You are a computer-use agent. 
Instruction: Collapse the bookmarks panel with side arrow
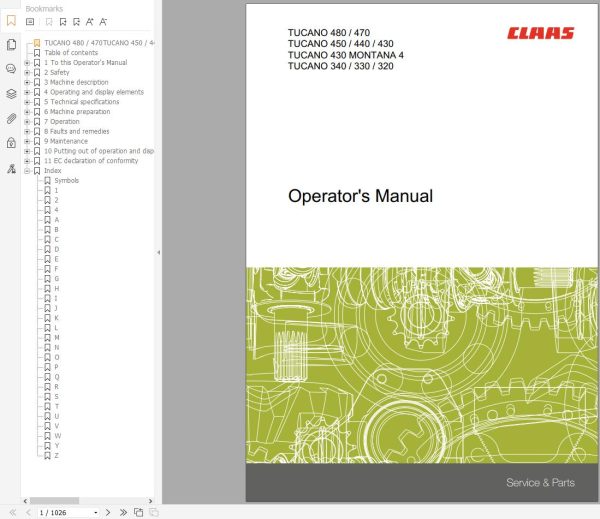pos(158,253)
